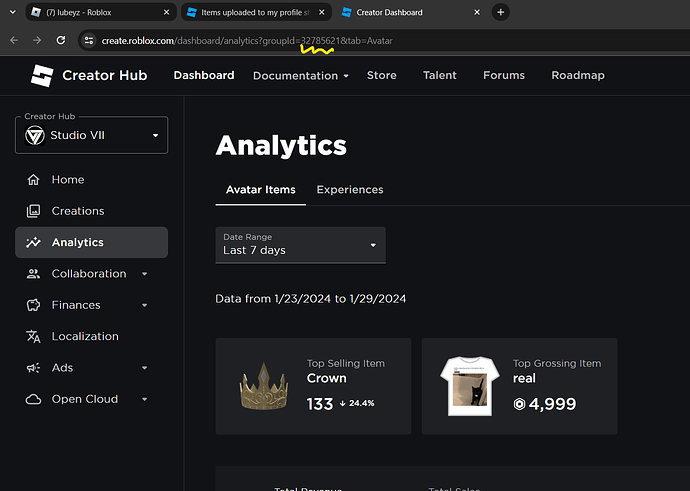This screenshot has height=491, width=690.
Task: Open Forums in the top navigation
Action: 504,75
